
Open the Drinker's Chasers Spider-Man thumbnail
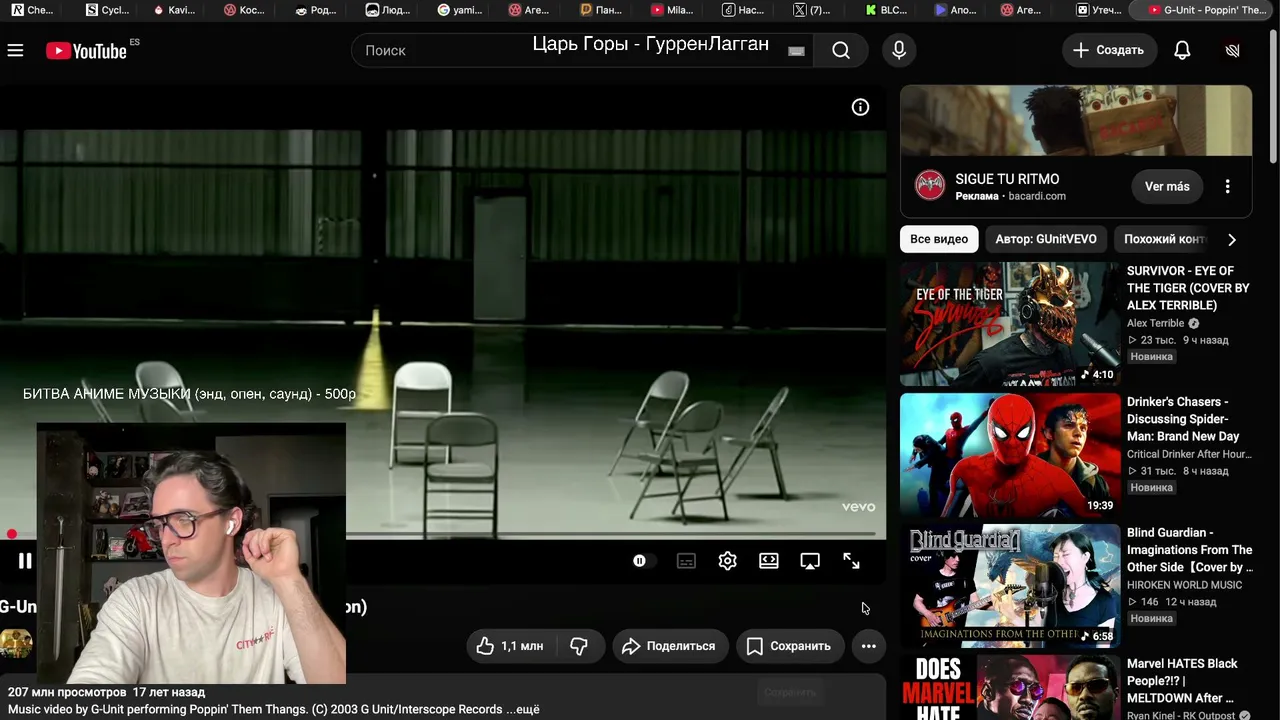tap(1010, 455)
